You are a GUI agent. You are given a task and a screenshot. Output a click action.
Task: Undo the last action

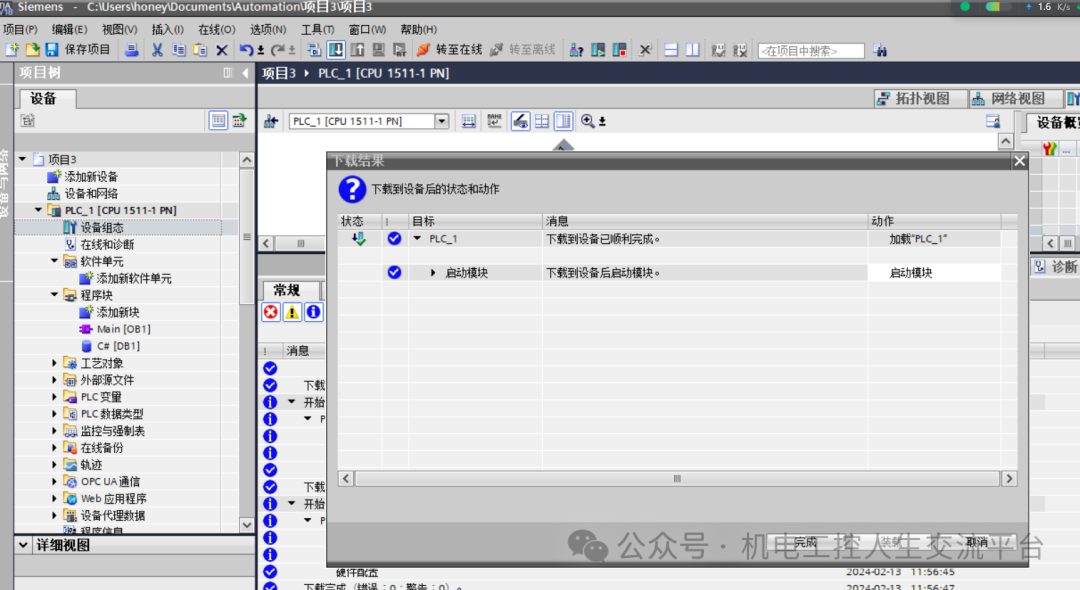246,50
